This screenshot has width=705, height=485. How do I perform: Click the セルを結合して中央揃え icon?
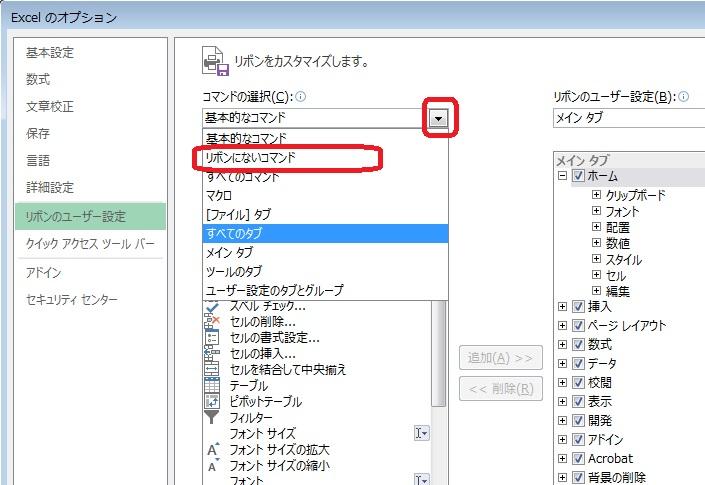[x=212, y=369]
